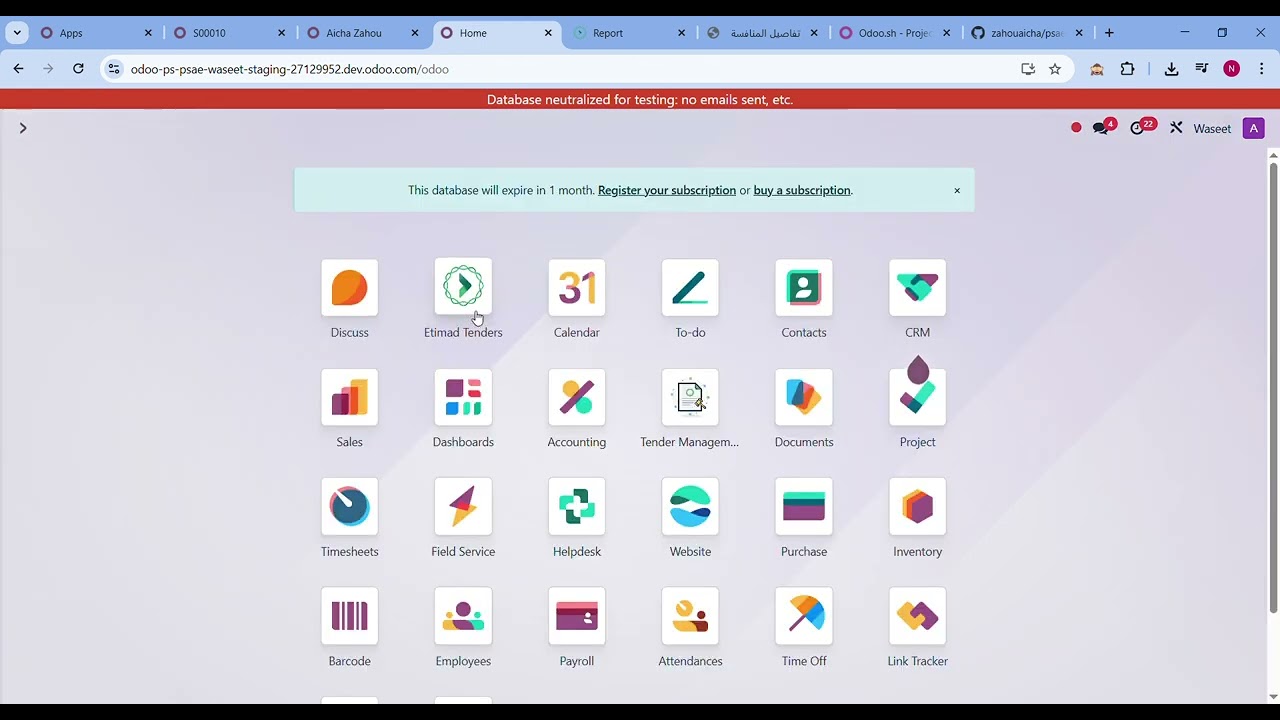
Task: Open the Employees app
Action: pos(463,616)
